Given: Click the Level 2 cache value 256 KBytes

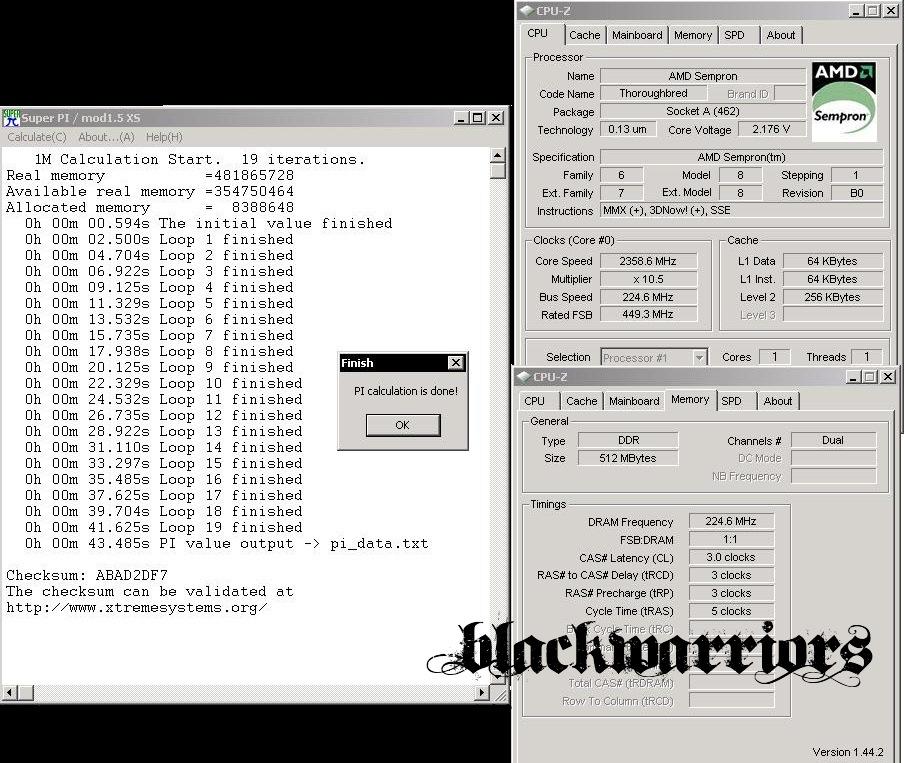Looking at the screenshot, I should tap(833, 297).
